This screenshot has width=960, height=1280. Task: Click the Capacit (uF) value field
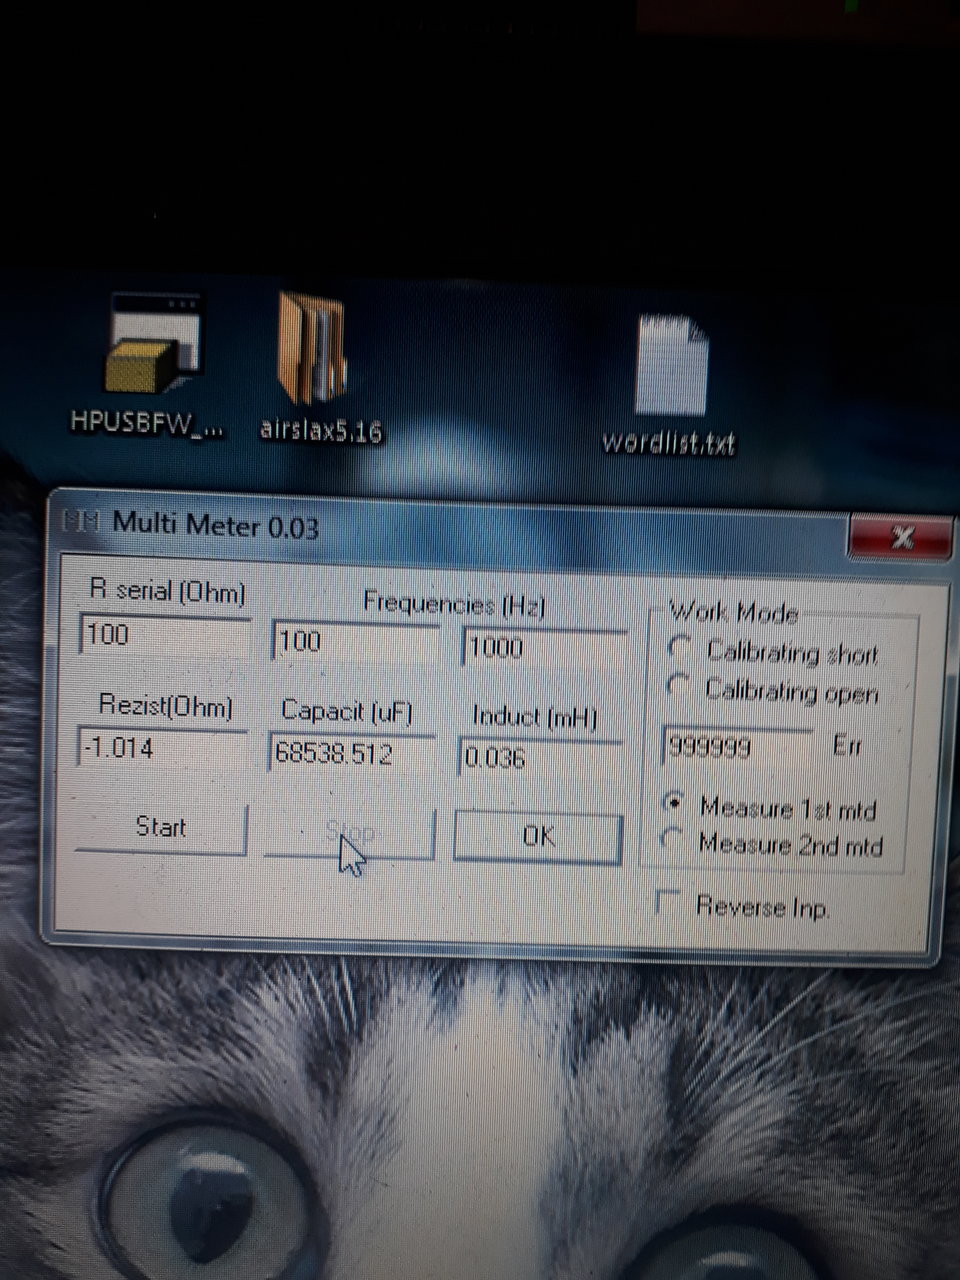point(351,753)
